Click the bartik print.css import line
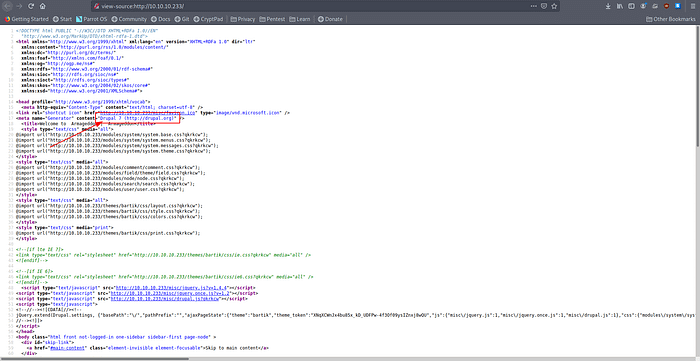This screenshot has height=361, width=700. (108, 233)
